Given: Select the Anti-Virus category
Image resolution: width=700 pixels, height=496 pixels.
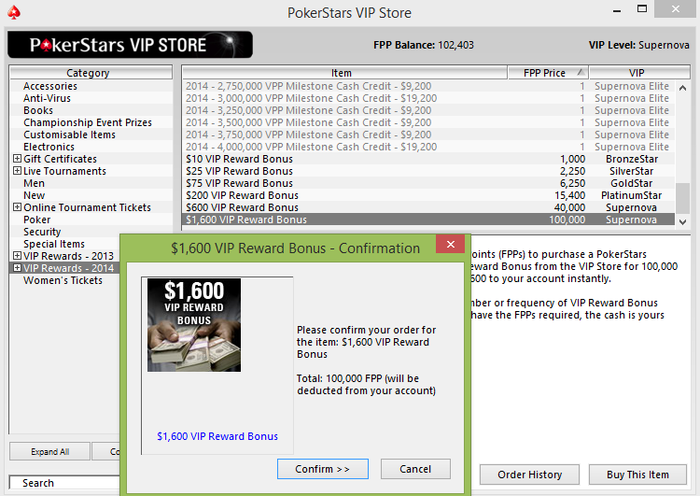Looking at the screenshot, I should [x=47, y=98].
